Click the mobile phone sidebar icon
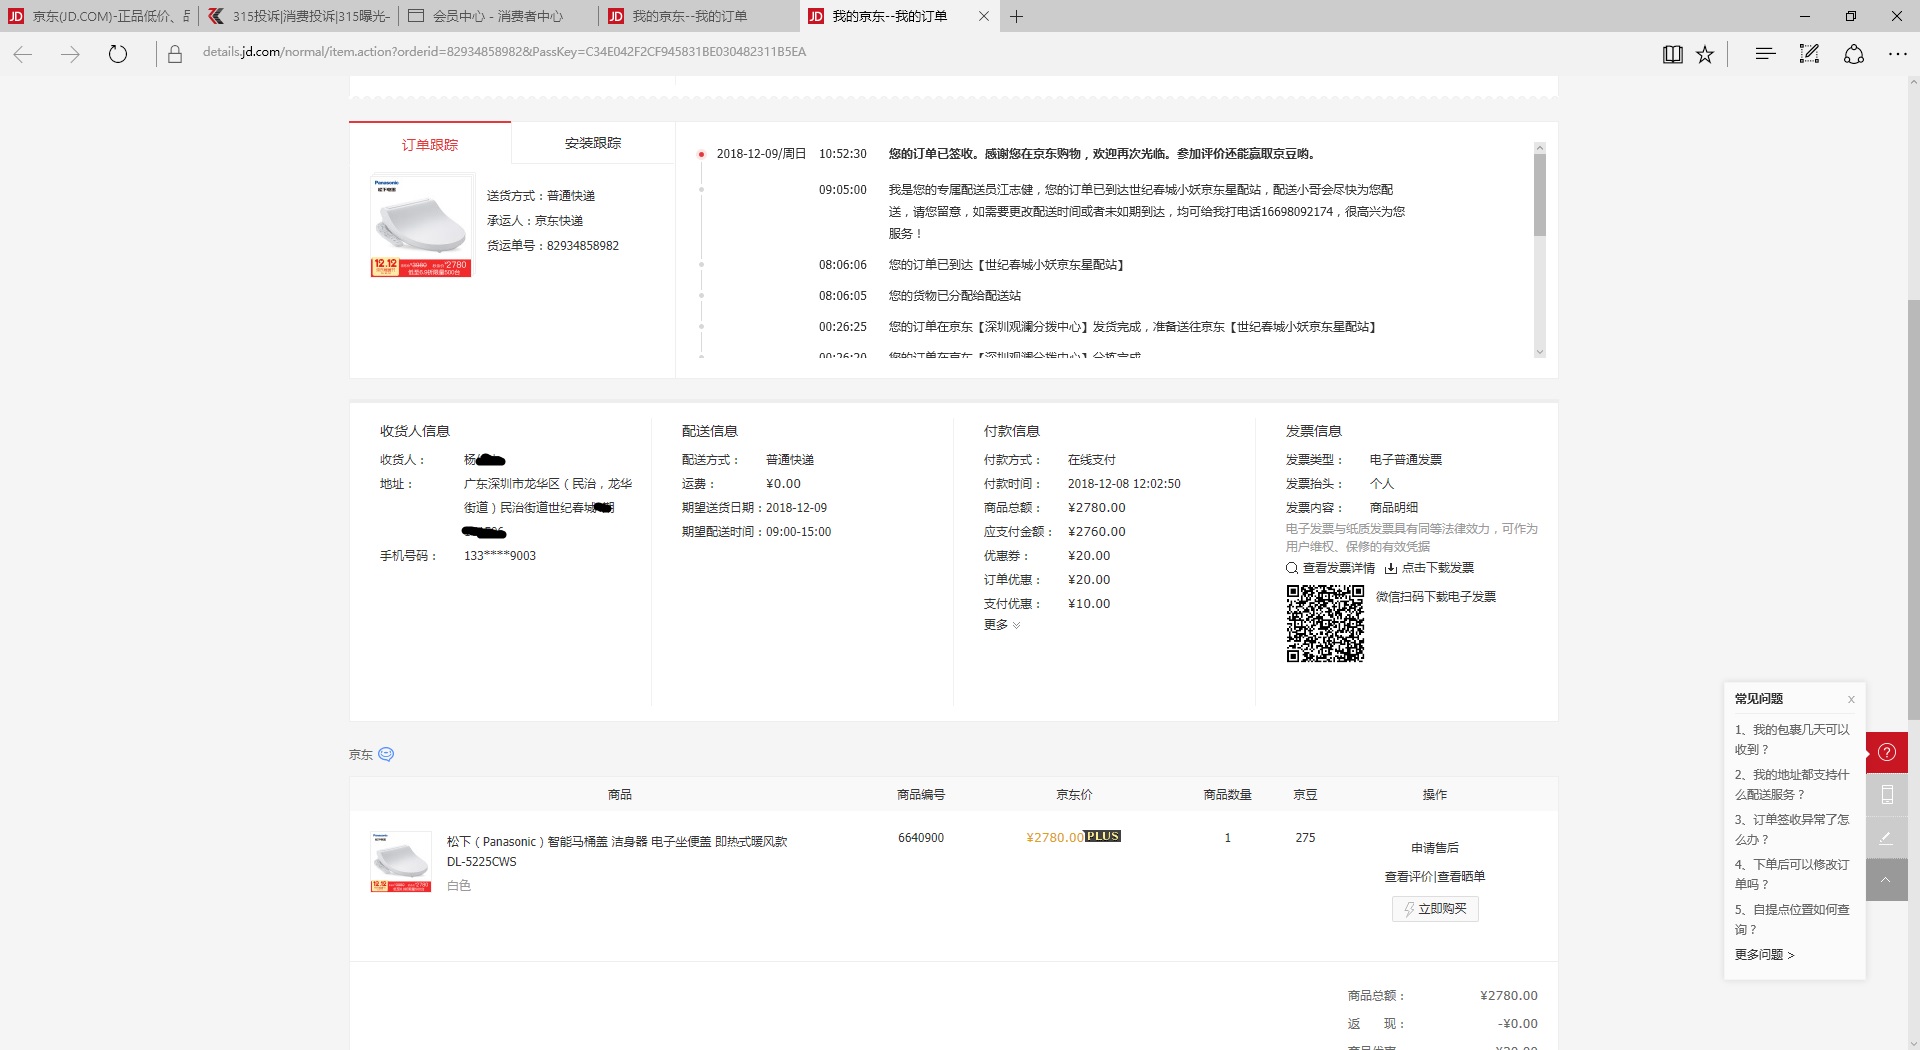The height and width of the screenshot is (1050, 1920). point(1887,795)
